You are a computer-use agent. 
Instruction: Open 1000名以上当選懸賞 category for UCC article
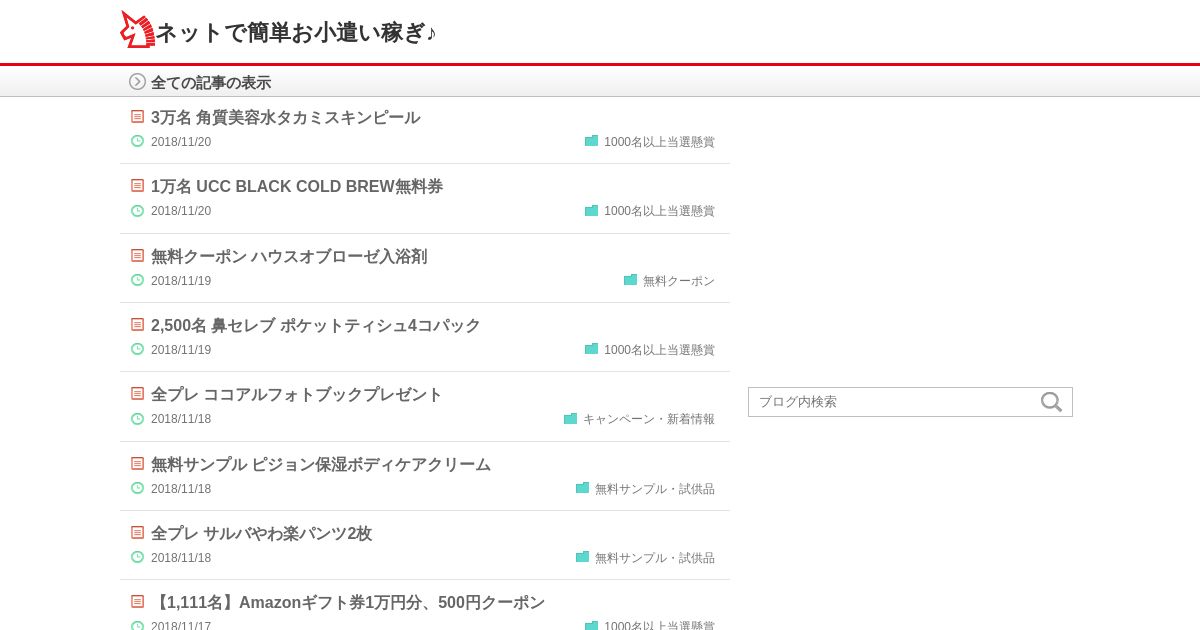(659, 211)
